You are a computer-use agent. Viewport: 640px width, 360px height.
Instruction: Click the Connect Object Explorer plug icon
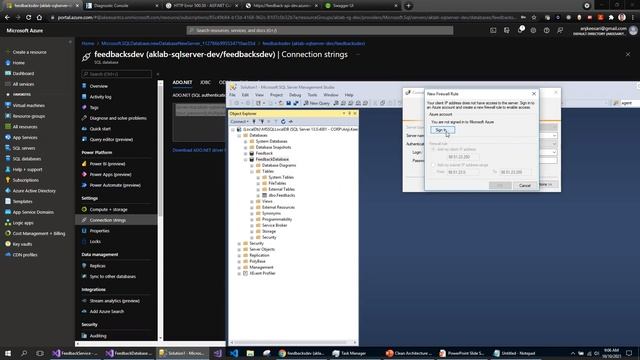point(254,122)
